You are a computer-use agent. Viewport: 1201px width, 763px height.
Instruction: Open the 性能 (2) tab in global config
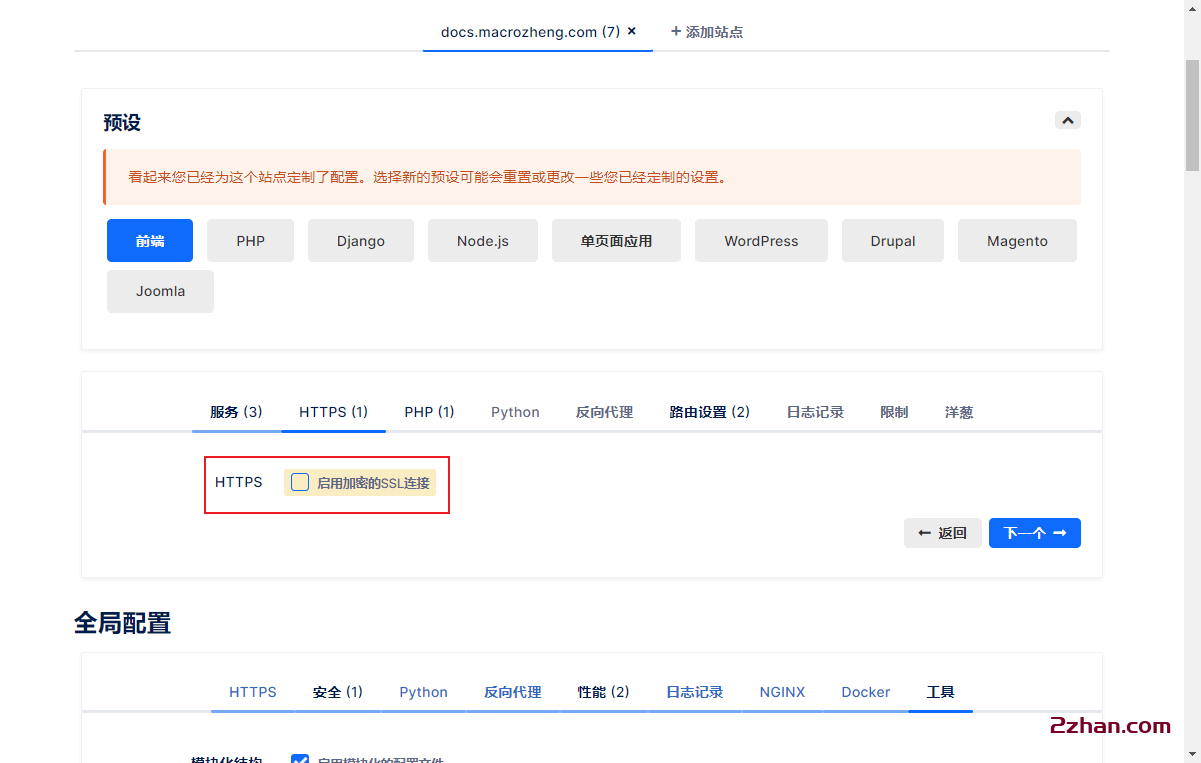(x=603, y=691)
